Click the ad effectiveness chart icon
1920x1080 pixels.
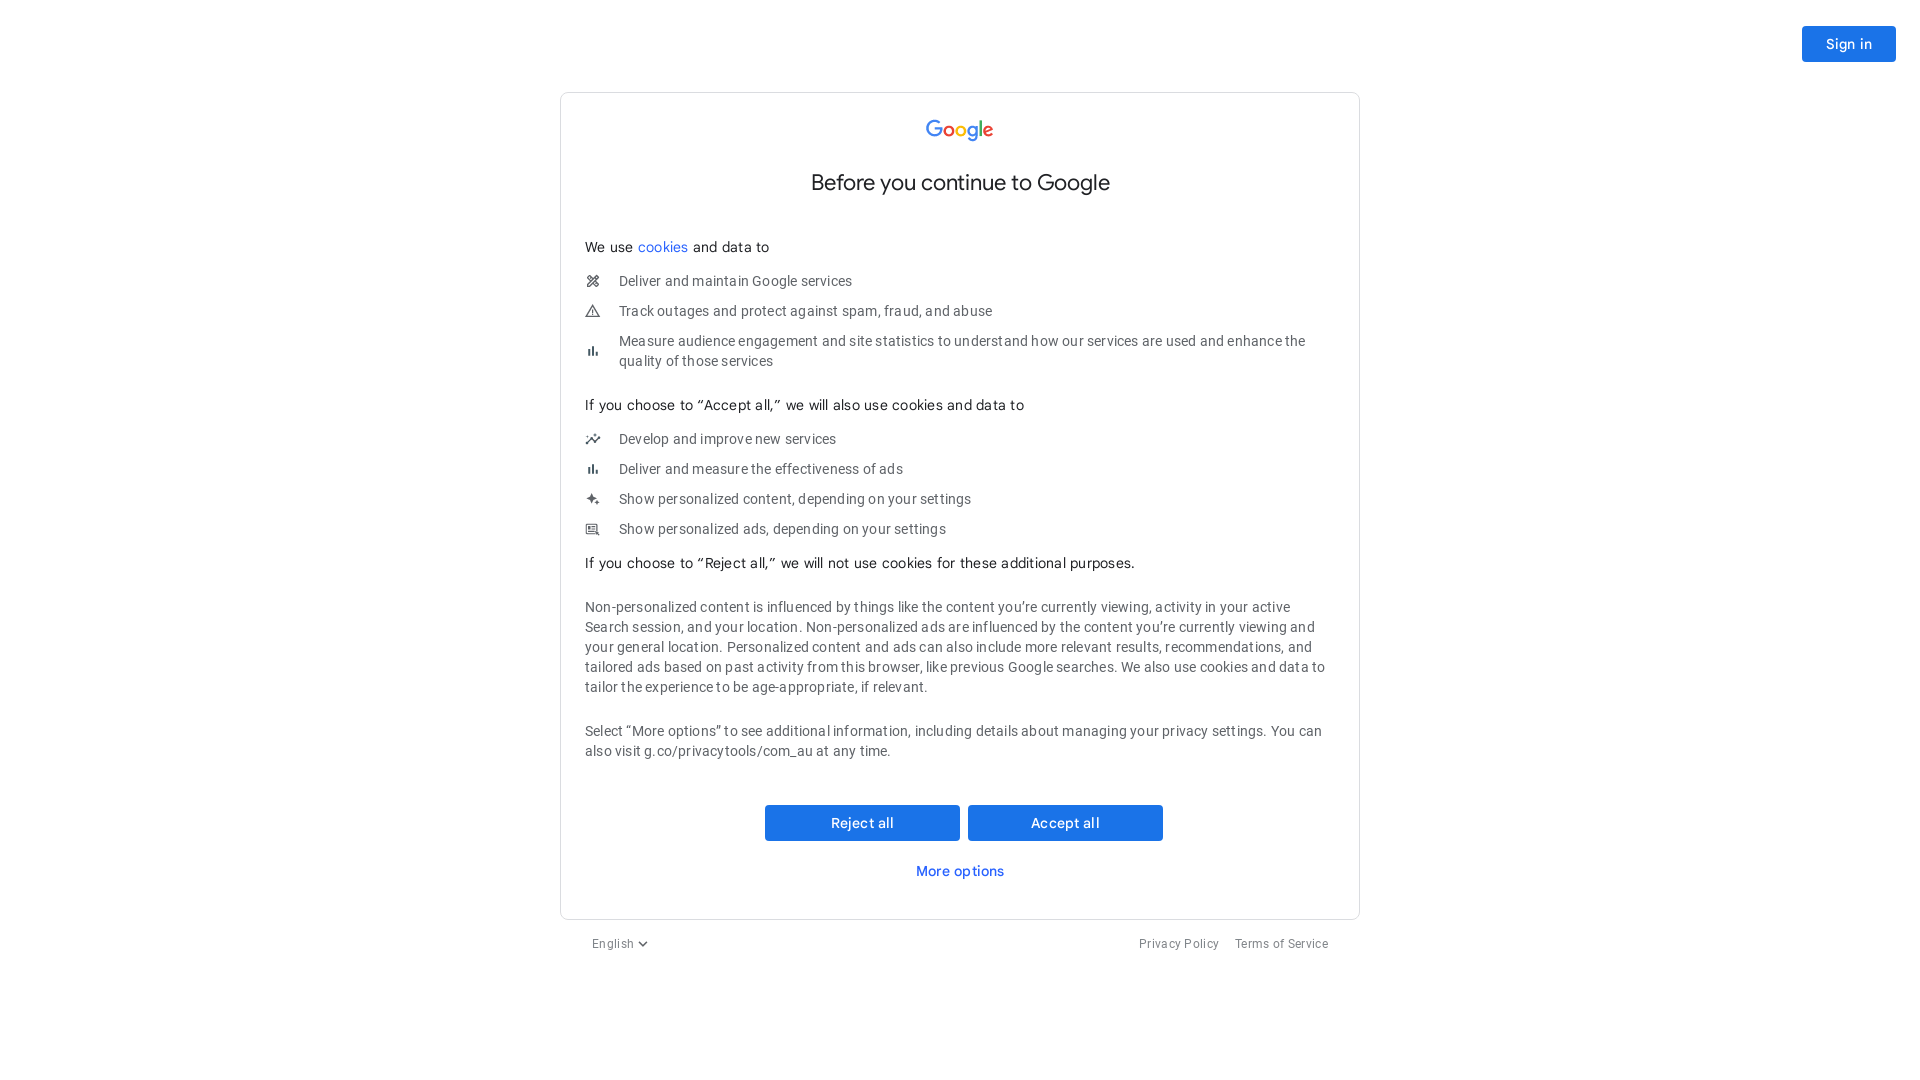point(592,469)
